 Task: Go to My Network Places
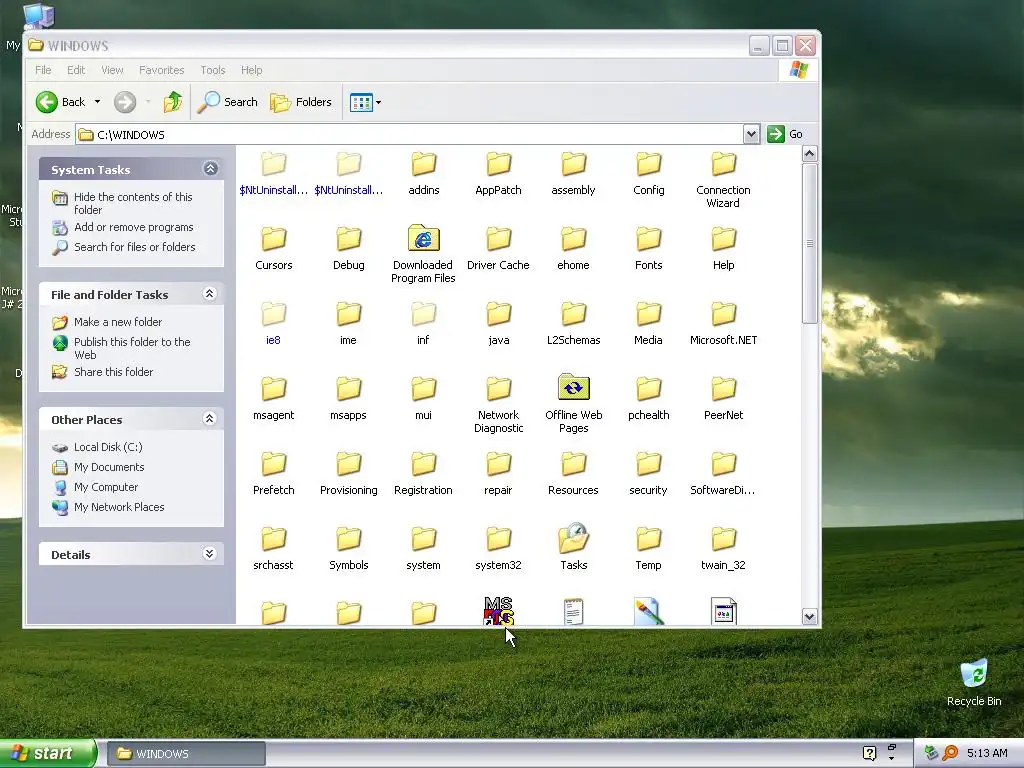[119, 507]
